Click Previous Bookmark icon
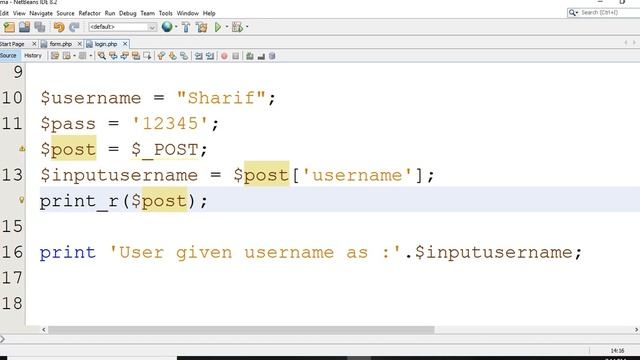 pos(161,56)
